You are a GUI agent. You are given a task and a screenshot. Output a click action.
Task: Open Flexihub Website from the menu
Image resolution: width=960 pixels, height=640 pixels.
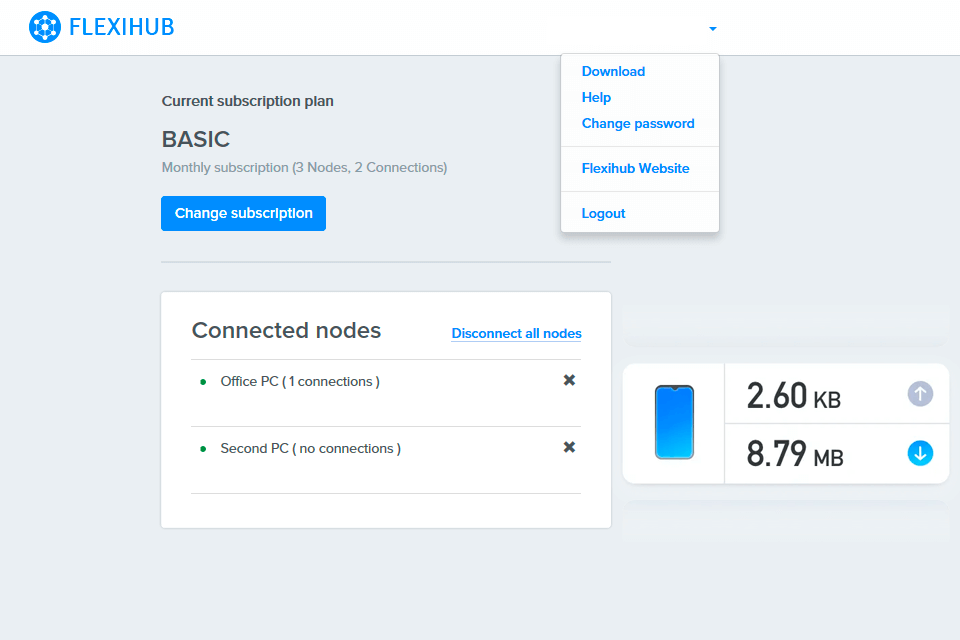coord(636,168)
